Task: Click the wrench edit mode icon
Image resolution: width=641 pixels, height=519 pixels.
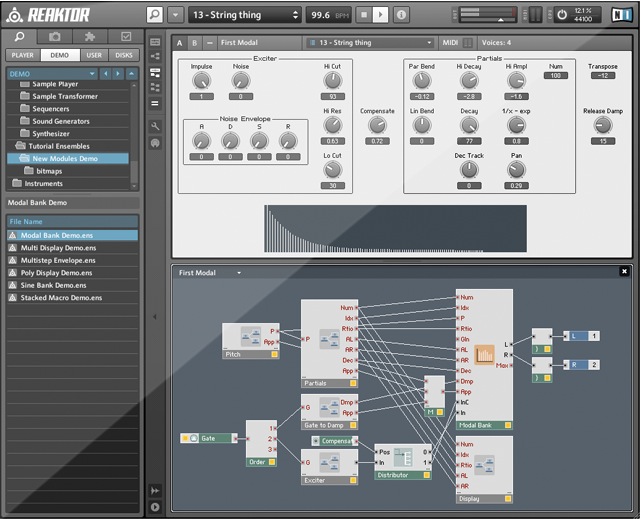Action: (155, 126)
